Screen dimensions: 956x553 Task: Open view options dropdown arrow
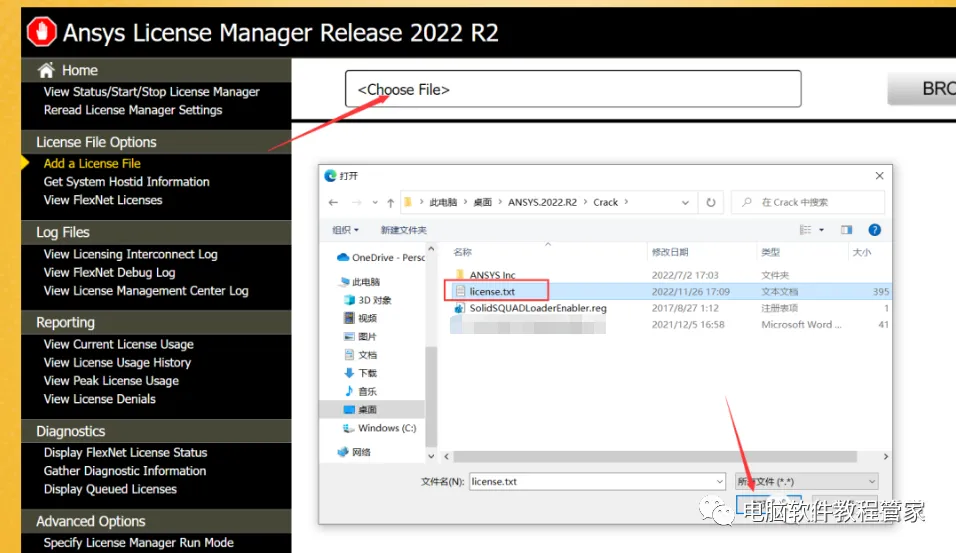pyautogui.click(x=821, y=230)
